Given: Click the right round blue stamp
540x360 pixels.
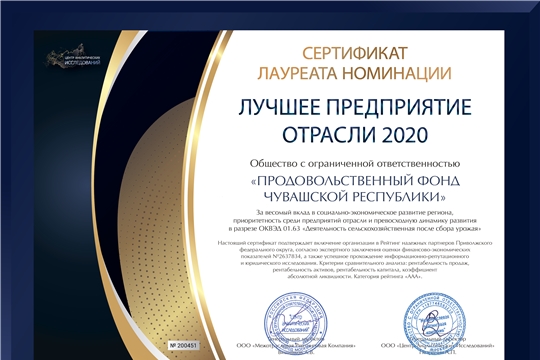Looking at the screenshot, I should pyautogui.click(x=435, y=322).
